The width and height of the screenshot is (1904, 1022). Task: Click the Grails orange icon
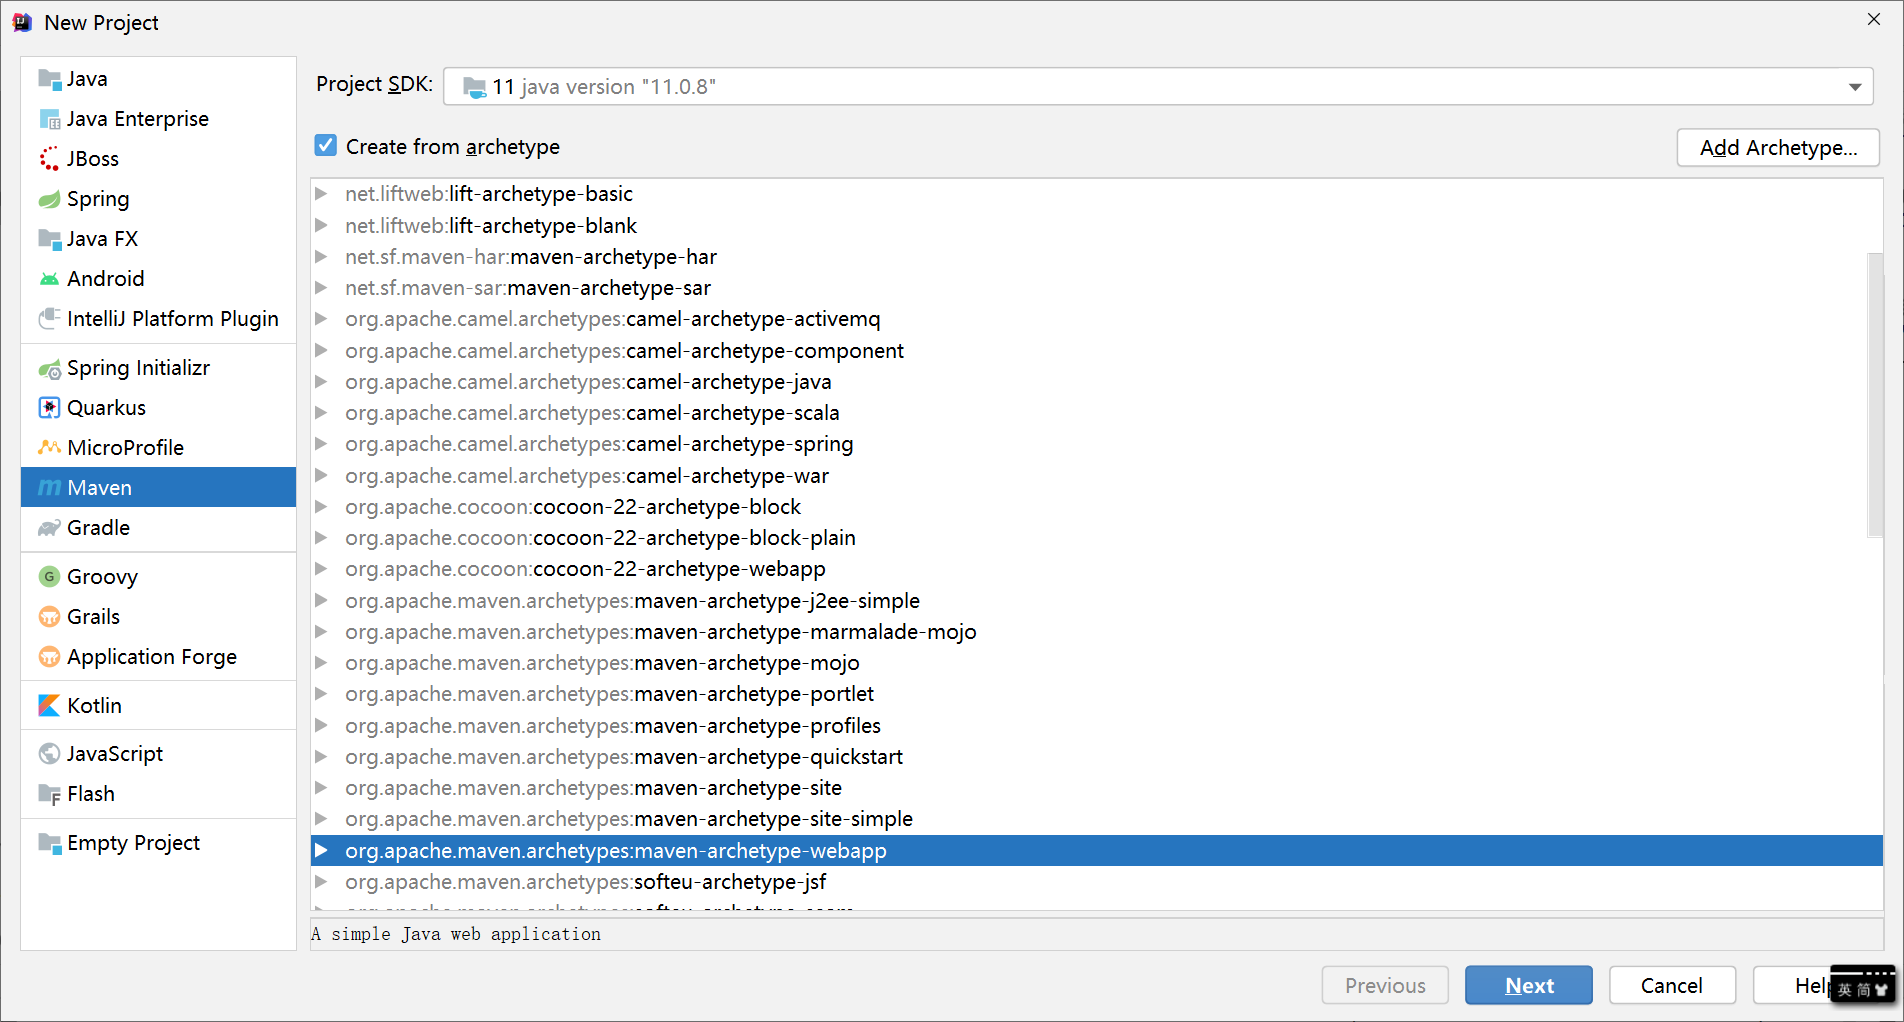coord(49,617)
